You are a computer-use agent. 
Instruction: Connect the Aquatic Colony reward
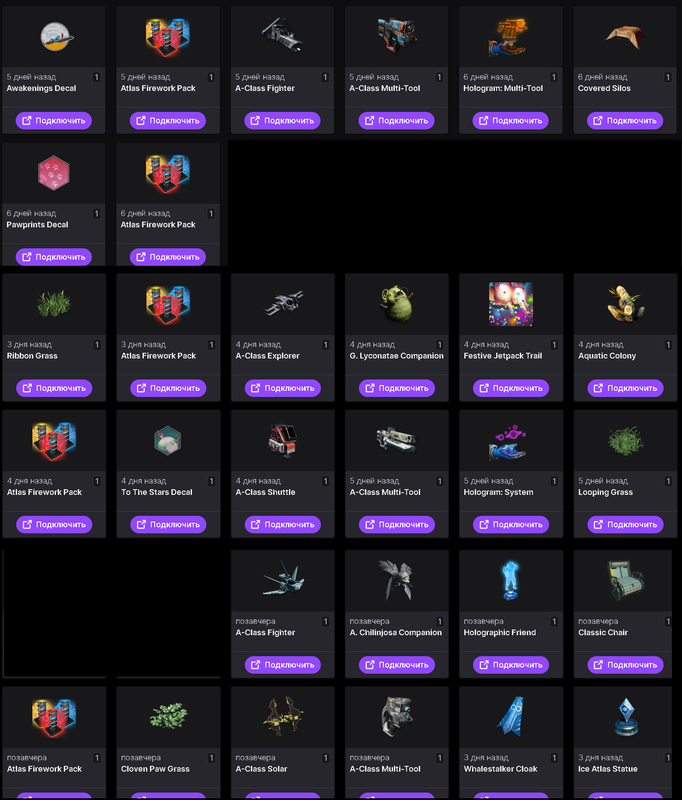pos(625,388)
